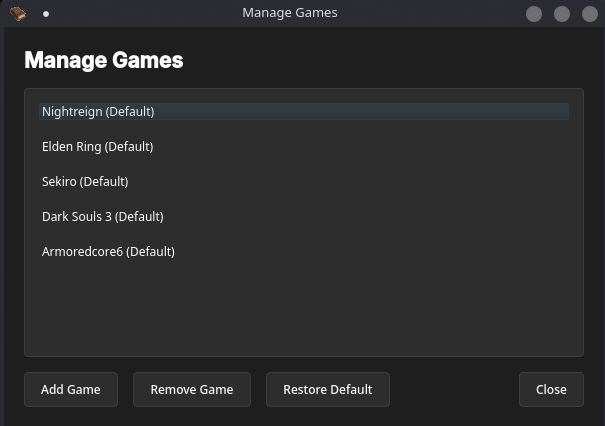605x426 pixels.
Task: Click the Remove Game button
Action: pyautogui.click(x=191, y=390)
